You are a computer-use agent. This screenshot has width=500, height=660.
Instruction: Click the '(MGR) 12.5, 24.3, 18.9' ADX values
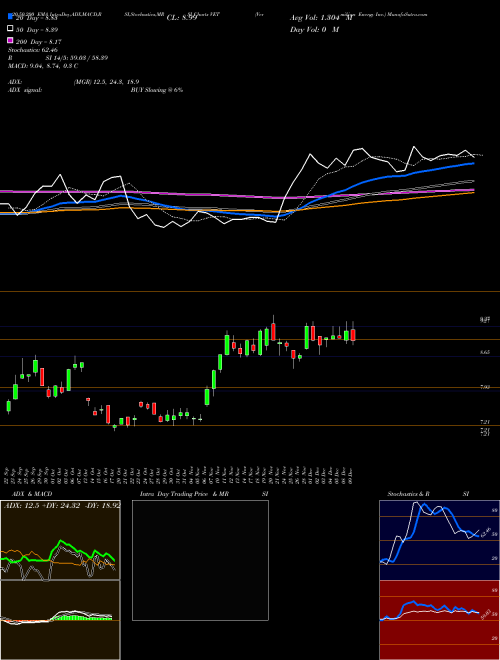click(x=106, y=82)
